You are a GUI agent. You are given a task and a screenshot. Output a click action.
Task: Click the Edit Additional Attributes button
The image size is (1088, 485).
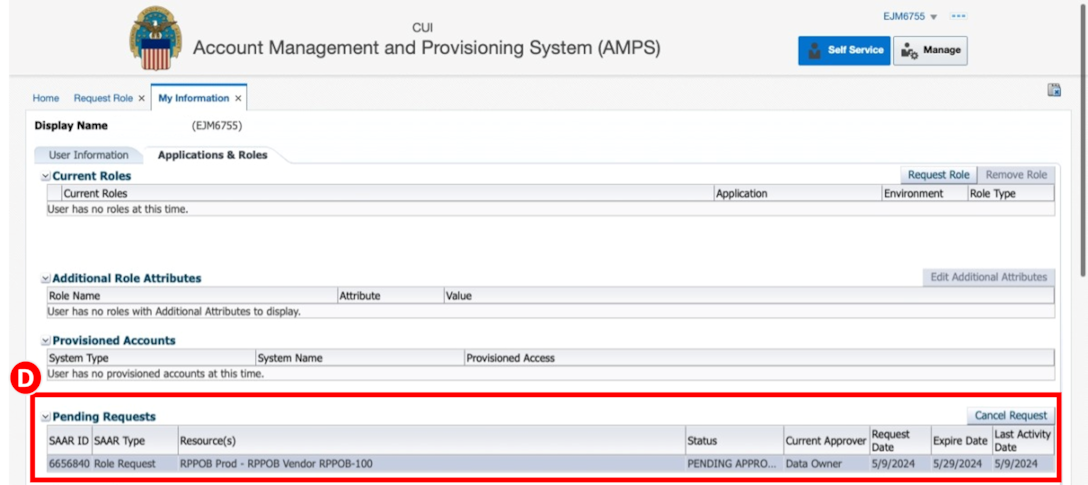coord(989,277)
